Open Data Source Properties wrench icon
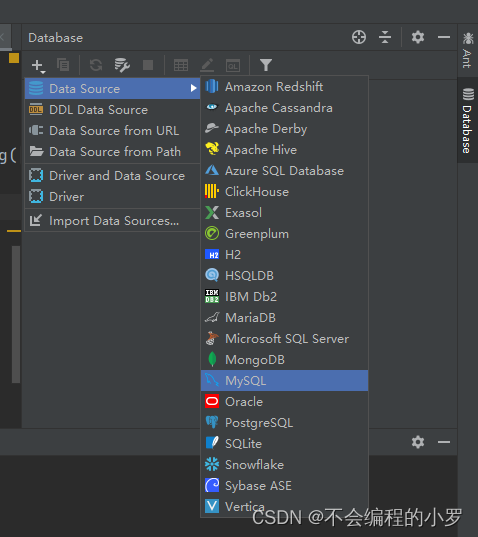 [122, 65]
